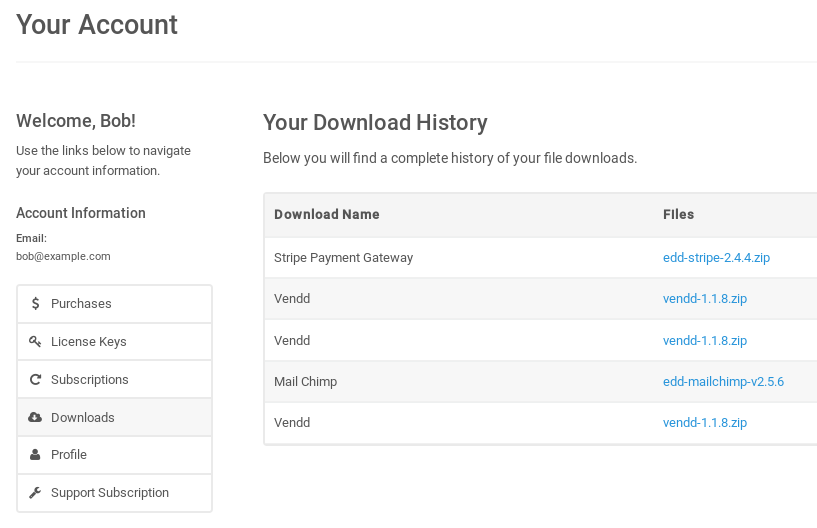Image resolution: width=817 pixels, height=528 pixels.
Task: Click the Files column header
Action: pyautogui.click(x=678, y=215)
